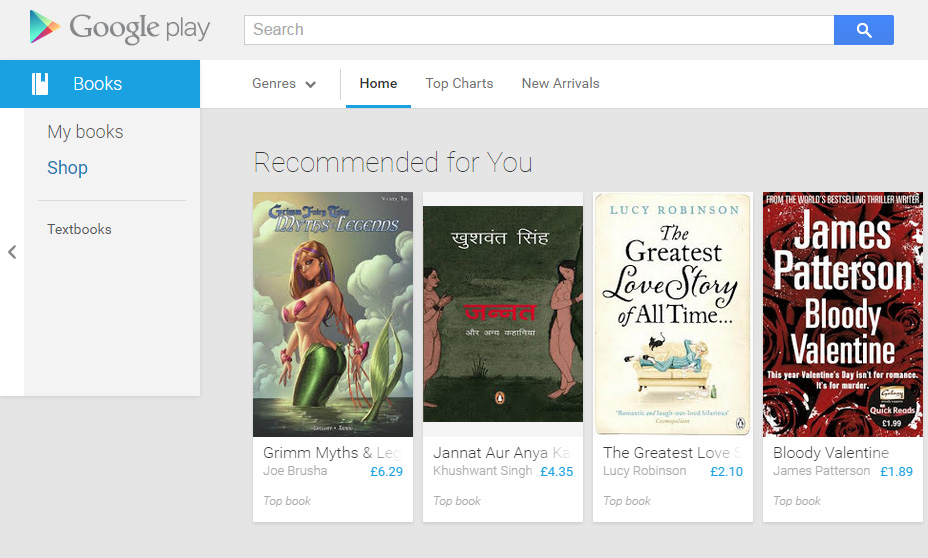Click the Grimm Myths & Leg title
The image size is (928, 558).
coord(333,453)
